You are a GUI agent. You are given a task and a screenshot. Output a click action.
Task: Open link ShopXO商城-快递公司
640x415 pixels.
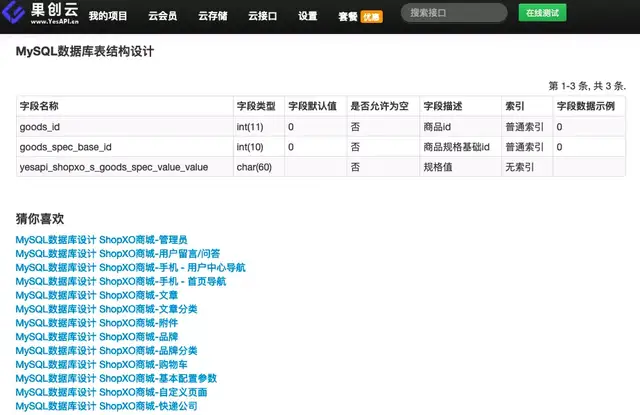(106, 406)
